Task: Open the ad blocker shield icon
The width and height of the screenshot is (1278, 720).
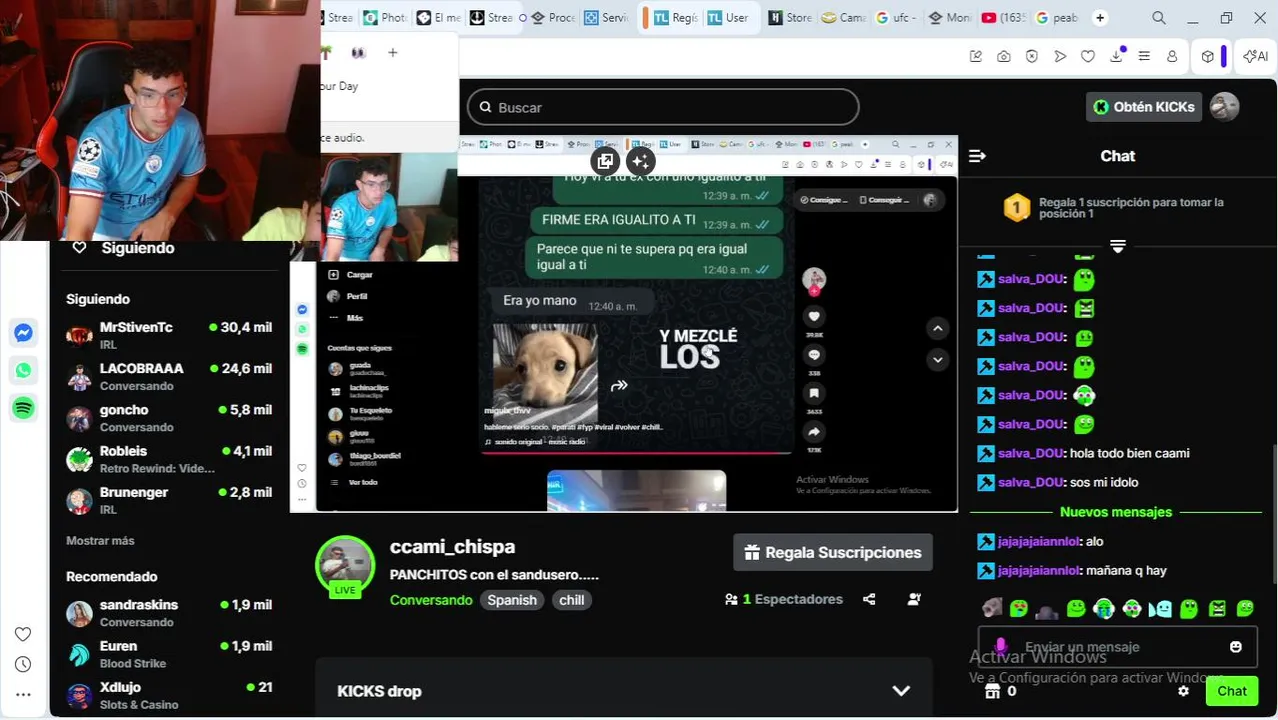Action: (x=1032, y=57)
